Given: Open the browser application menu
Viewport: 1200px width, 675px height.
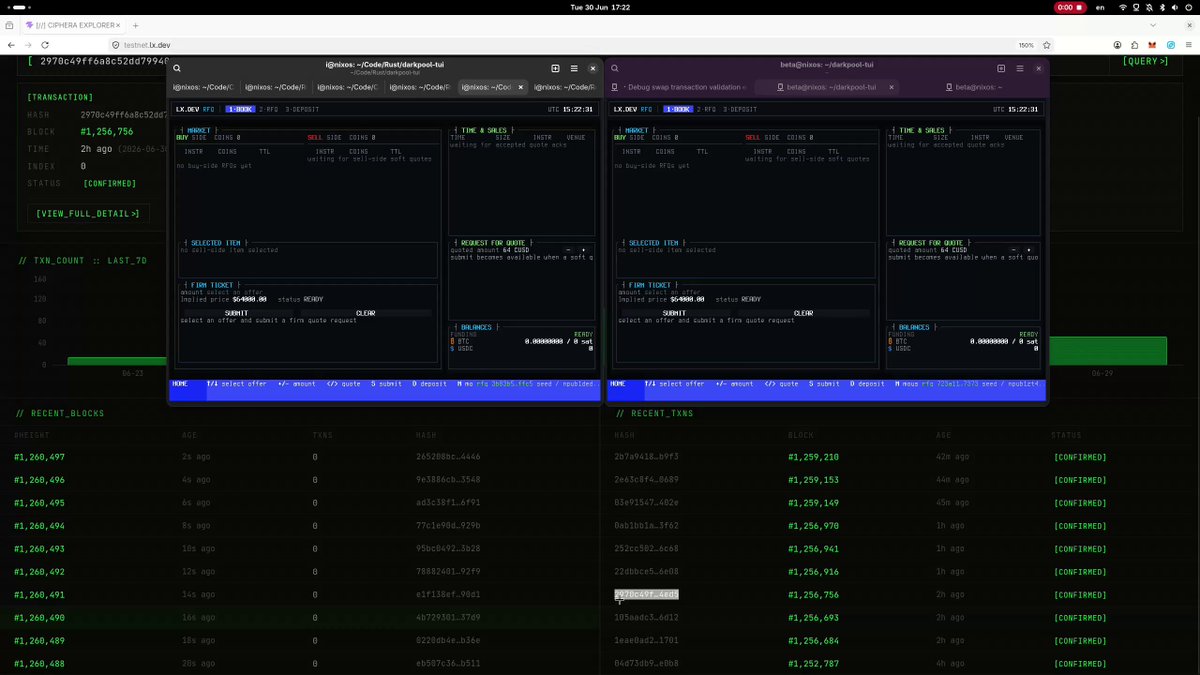Looking at the screenshot, I should click(x=1190, y=45).
